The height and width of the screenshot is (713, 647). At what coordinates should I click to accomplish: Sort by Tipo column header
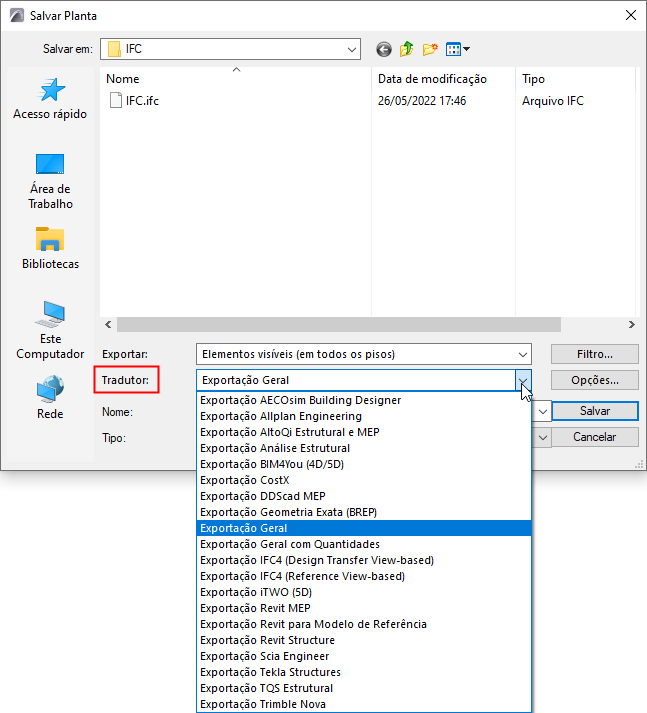[575, 79]
